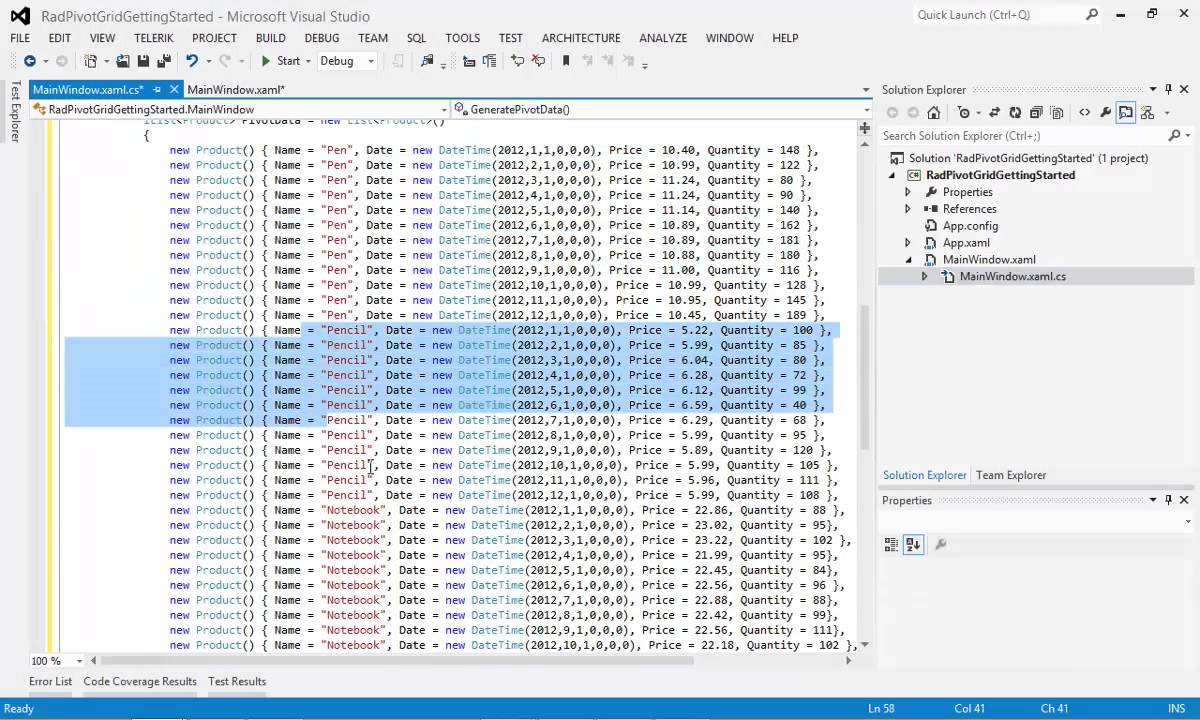This screenshot has width=1200, height=720.
Task: Open the FILE menu
Action: click(20, 38)
